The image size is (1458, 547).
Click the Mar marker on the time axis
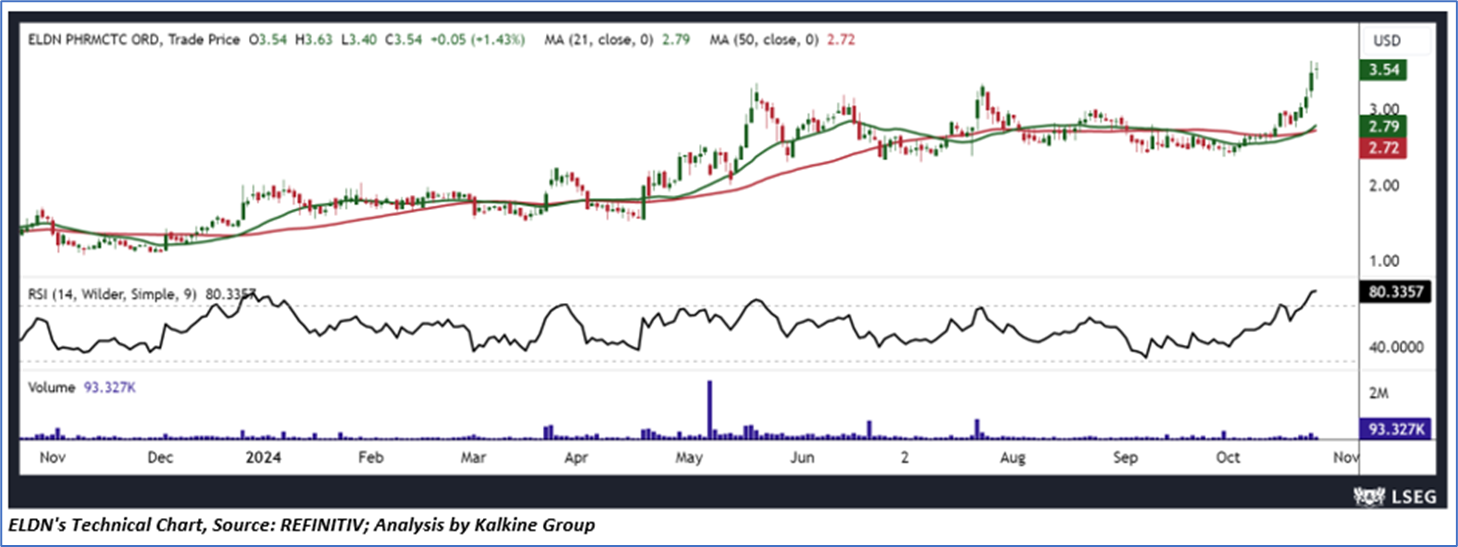pyautogui.click(x=473, y=457)
